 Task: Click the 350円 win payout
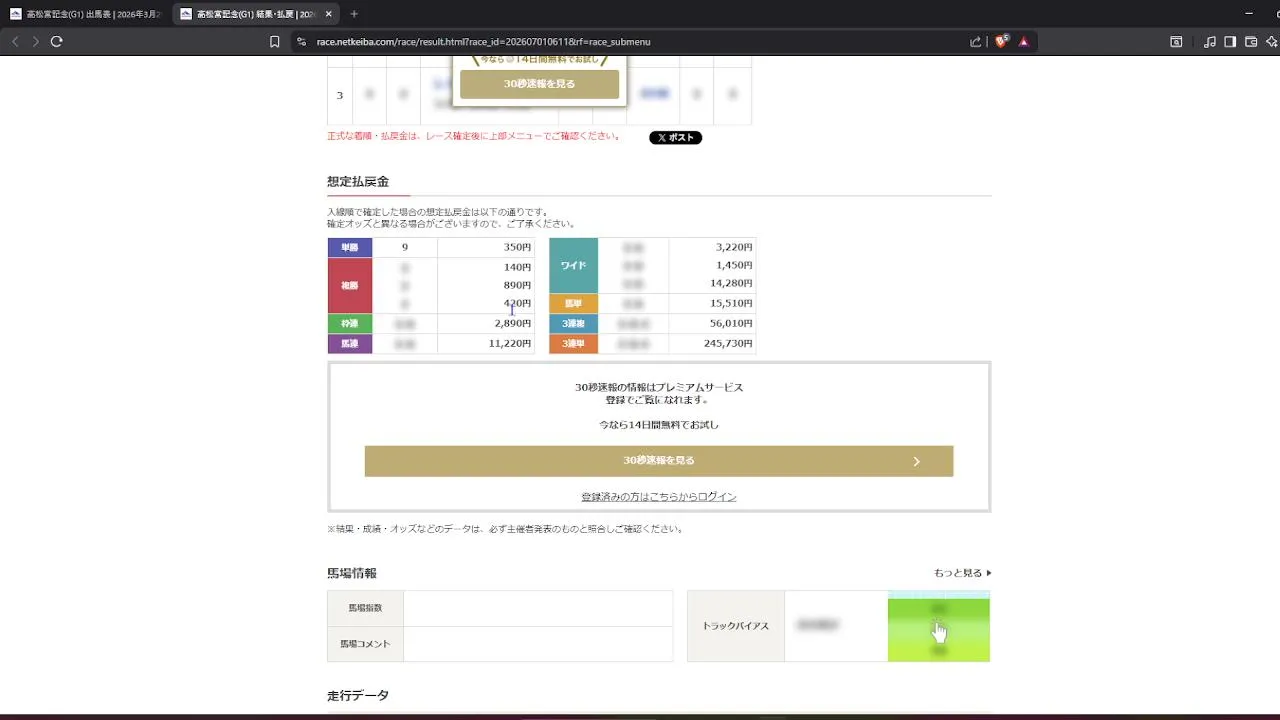click(x=517, y=247)
